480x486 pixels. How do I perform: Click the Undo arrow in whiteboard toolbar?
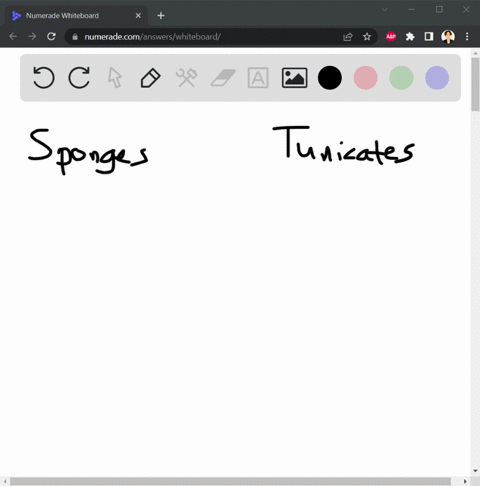click(x=44, y=78)
